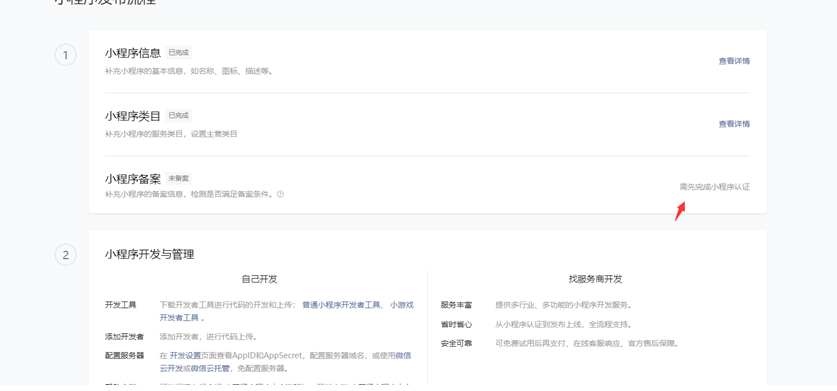Click the 未备案 status badge
Image resolution: width=837 pixels, height=391 pixels.
coord(178,178)
